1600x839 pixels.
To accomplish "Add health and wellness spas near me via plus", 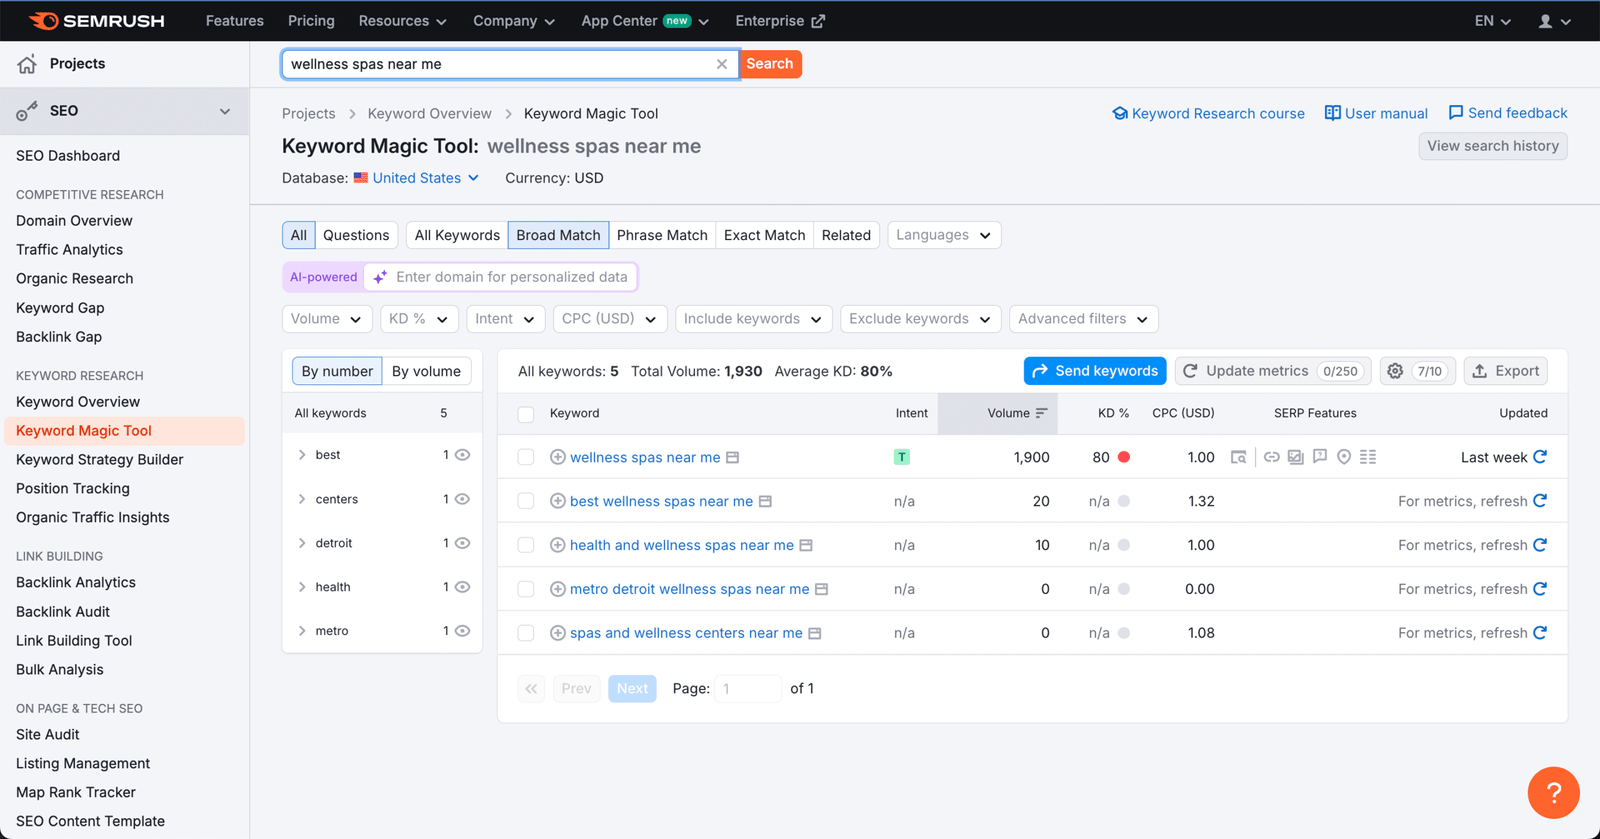I will click(x=558, y=545).
